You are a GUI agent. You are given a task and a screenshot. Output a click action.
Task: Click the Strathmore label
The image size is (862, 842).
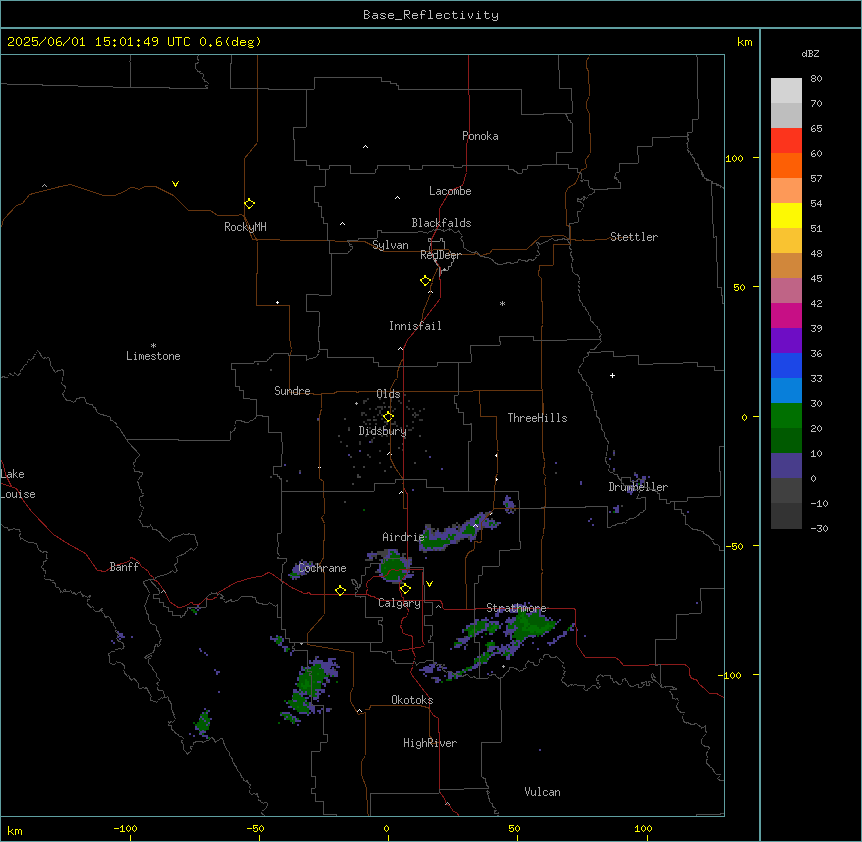click(x=516, y=608)
